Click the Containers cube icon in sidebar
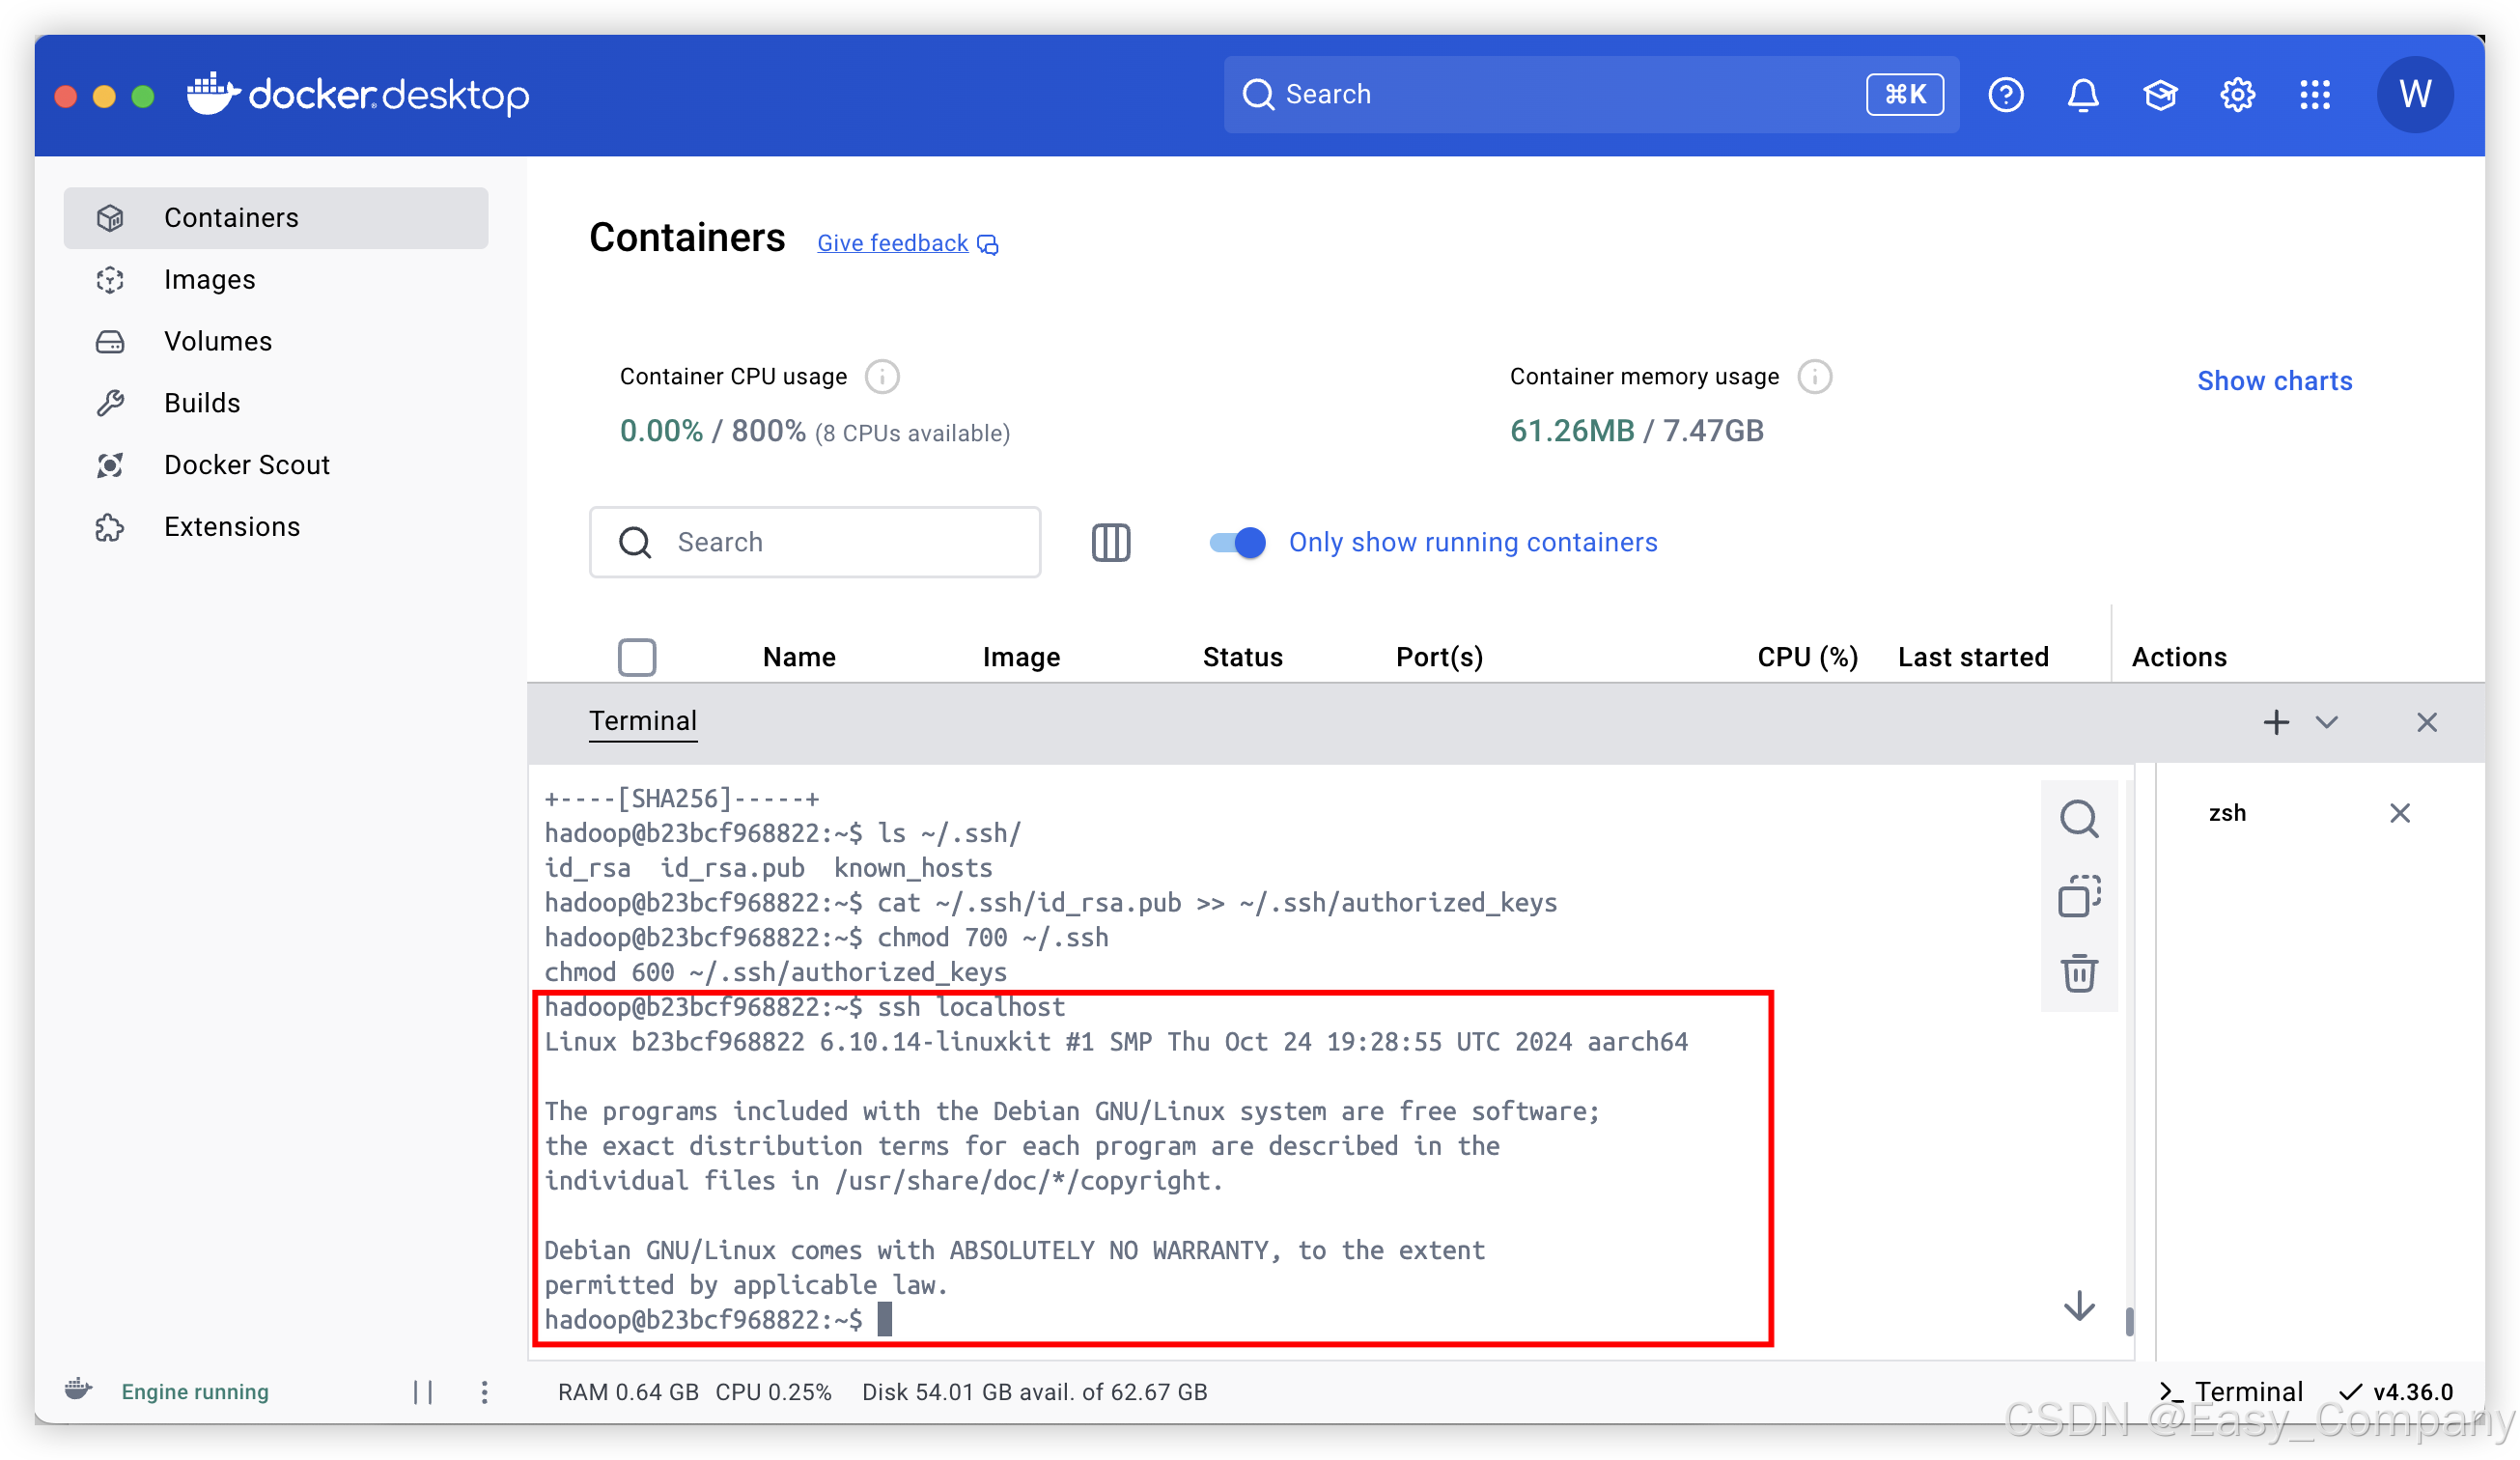The image size is (2520, 1460). 110,218
